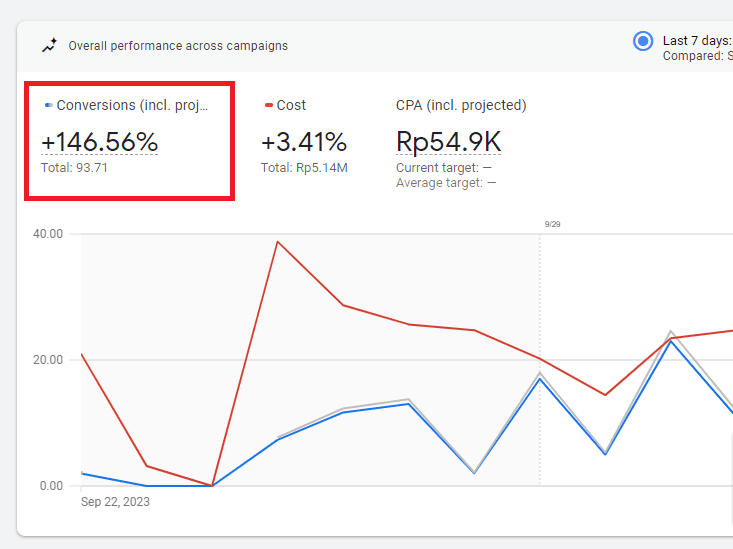Select the CPA (incl. projected) metric label
This screenshot has width=733, height=549.
461,105
